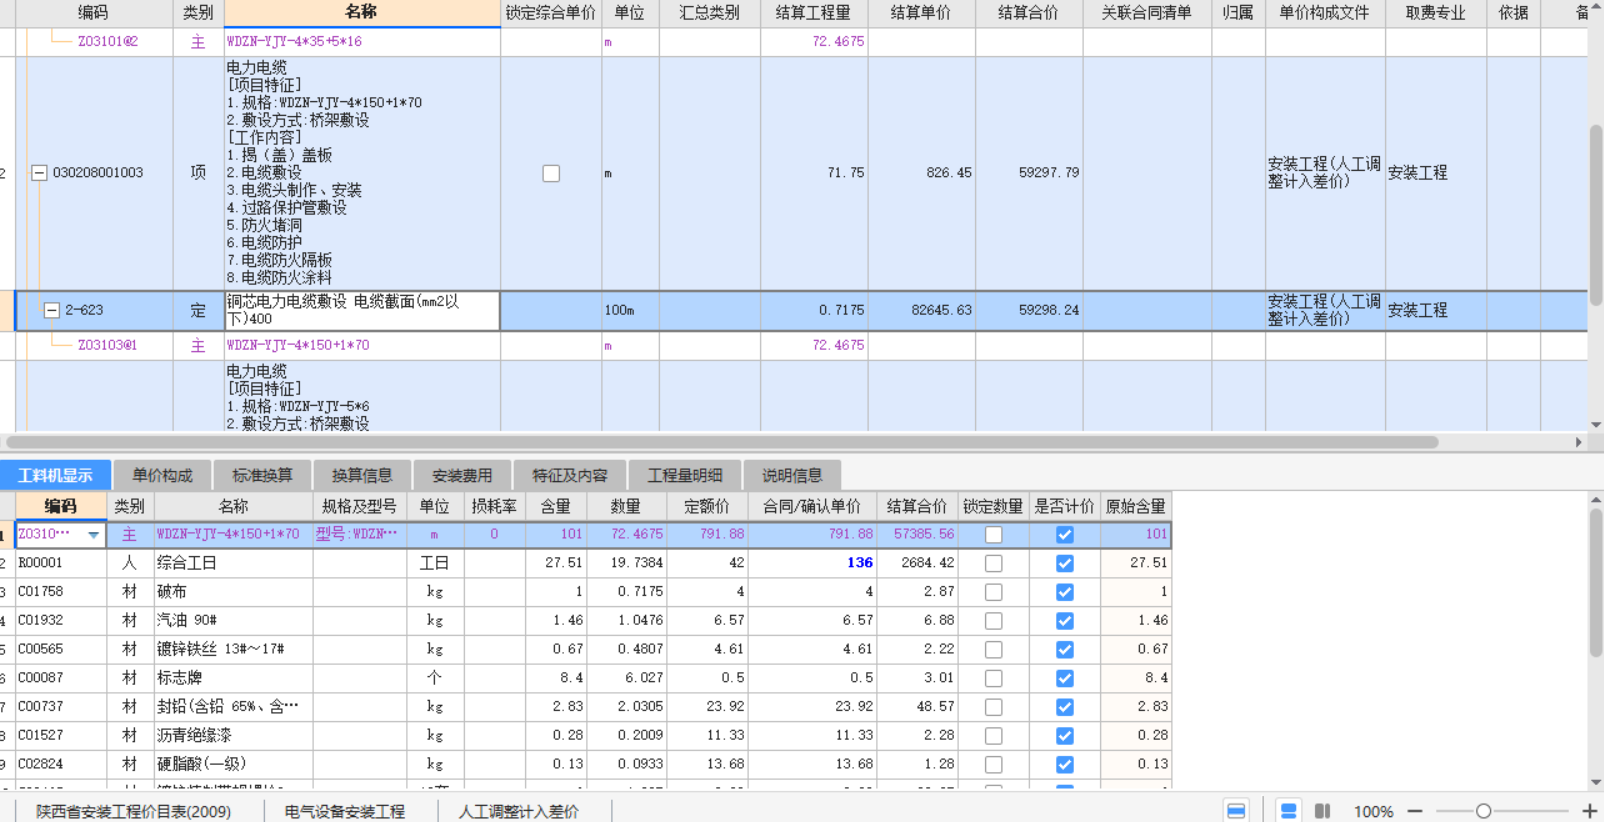Select code cell 030208001003

click(98, 173)
